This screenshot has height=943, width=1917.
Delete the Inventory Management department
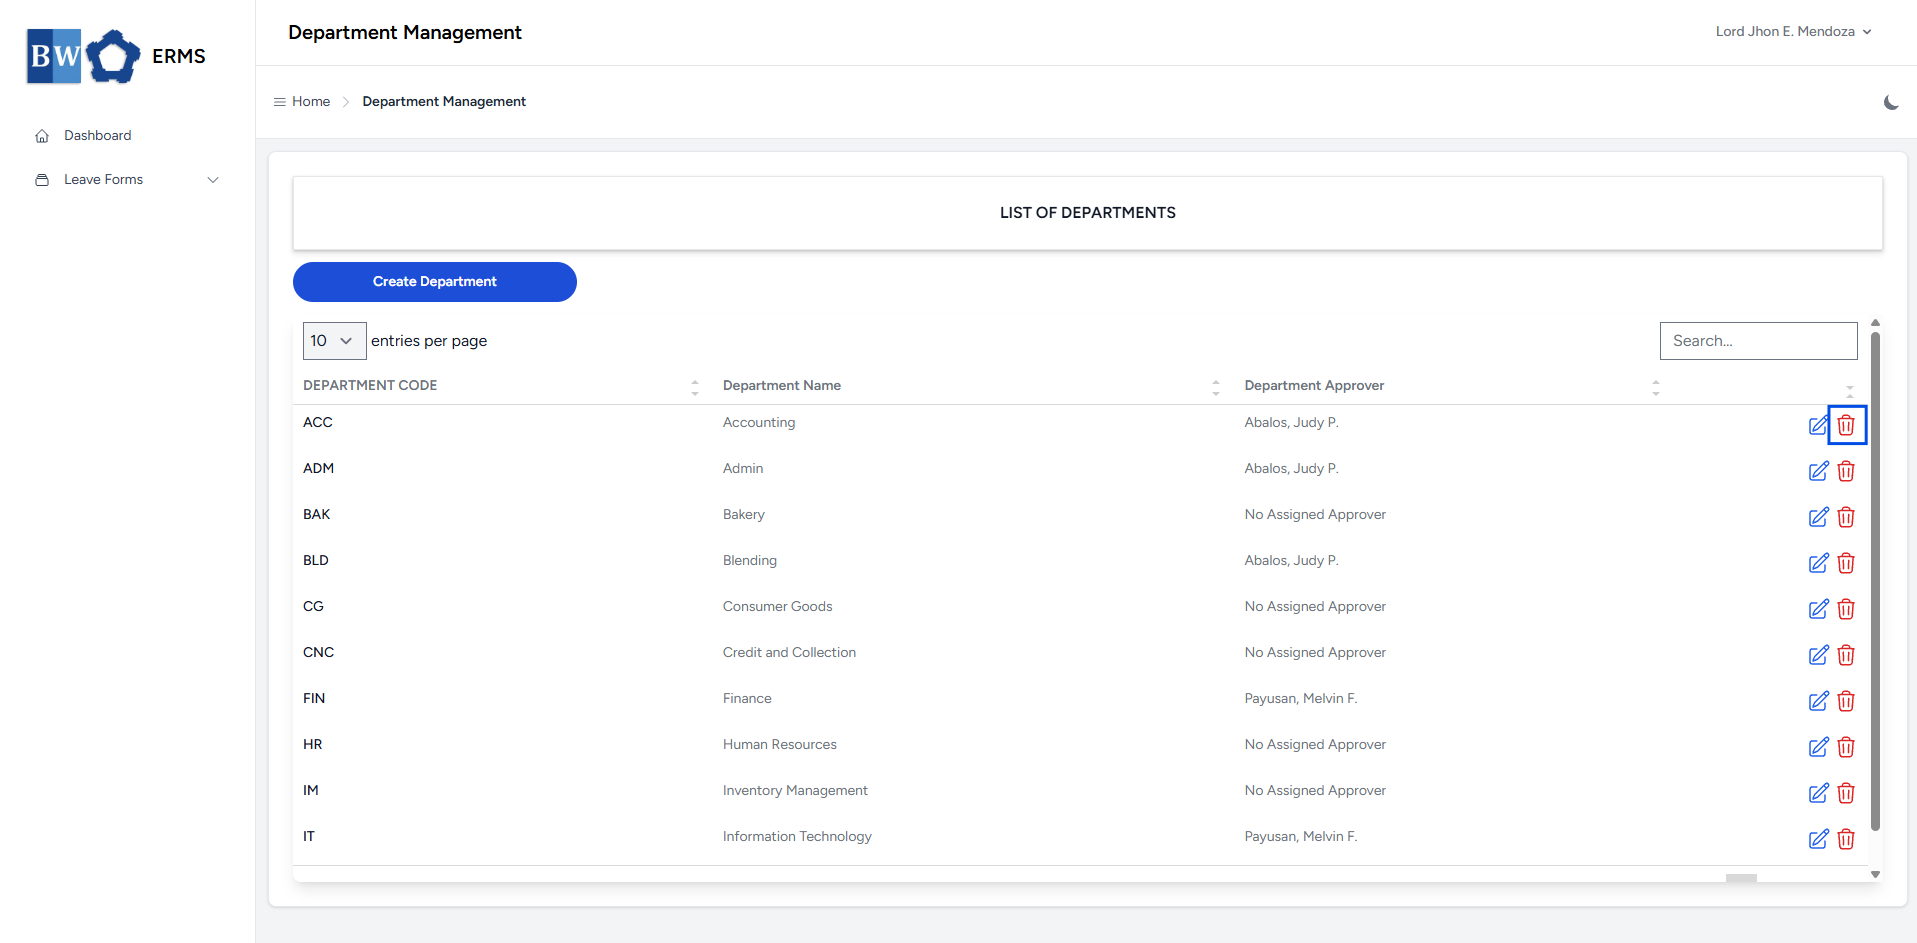click(1846, 793)
